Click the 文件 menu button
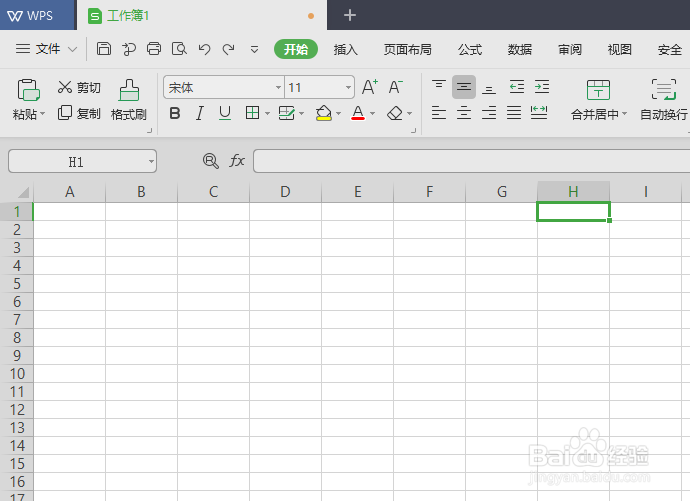690x501 pixels. [47, 49]
